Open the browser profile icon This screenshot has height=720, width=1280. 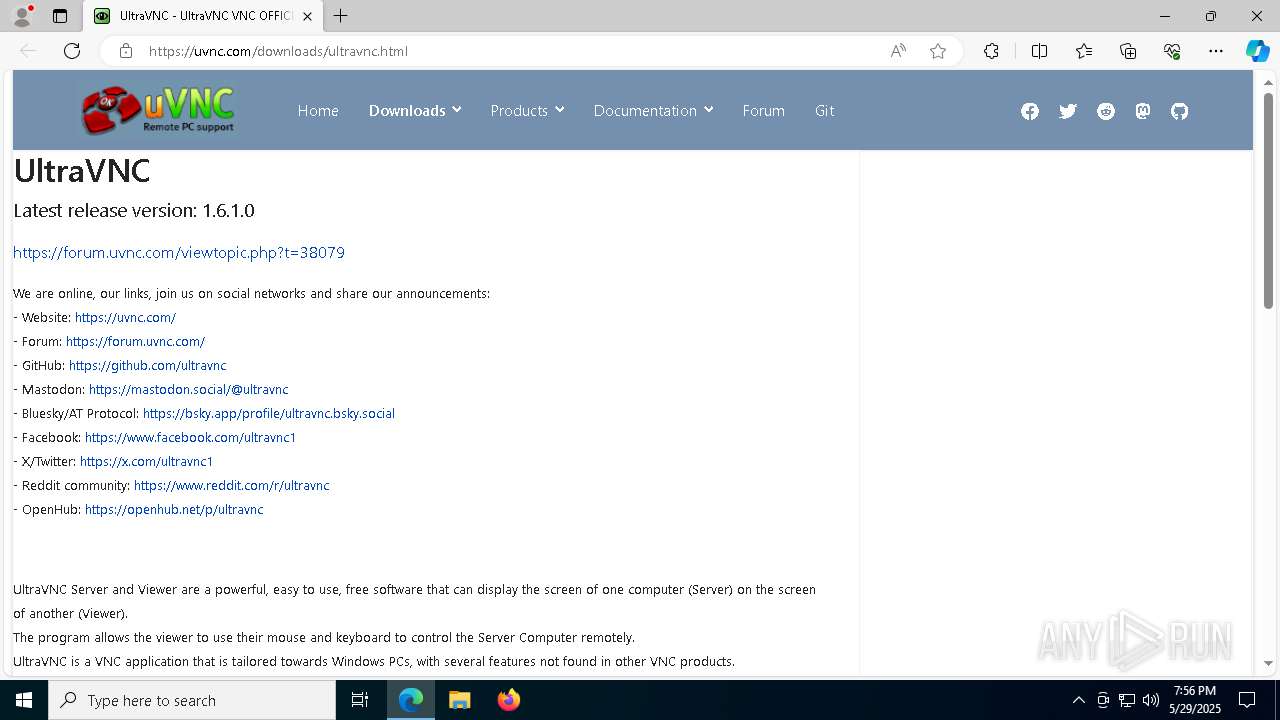tap(22, 16)
